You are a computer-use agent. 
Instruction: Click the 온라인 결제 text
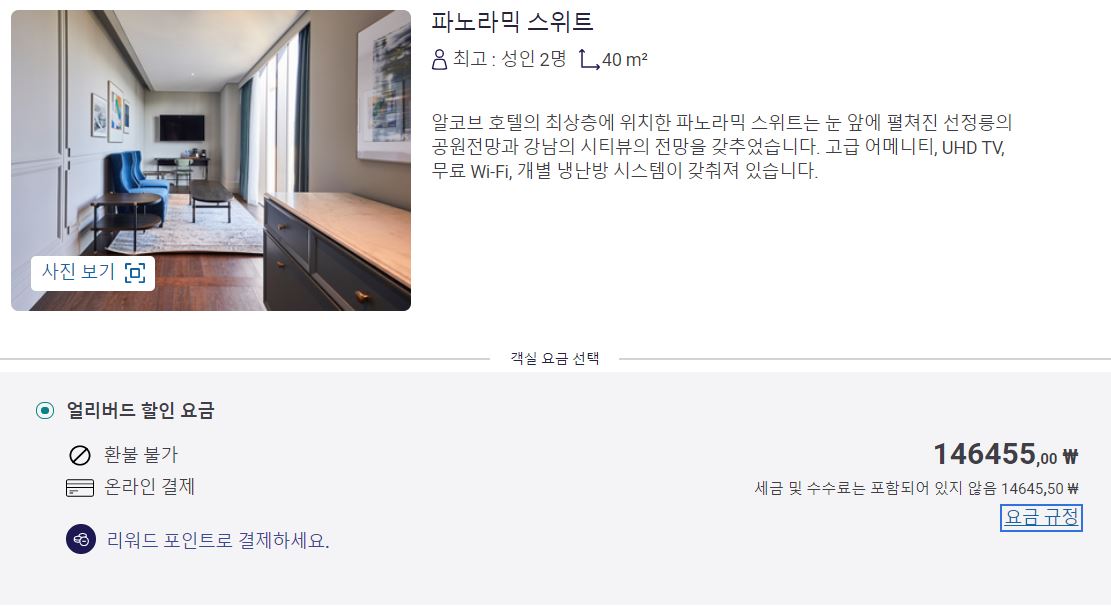(x=150, y=487)
